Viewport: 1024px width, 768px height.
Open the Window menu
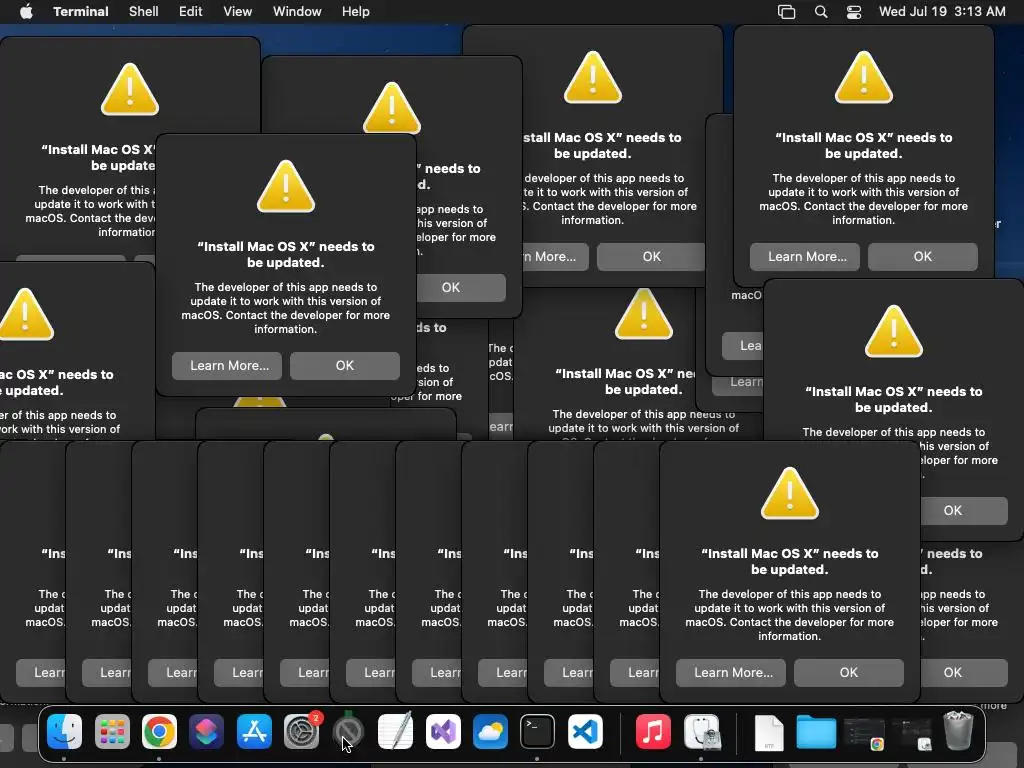(x=297, y=11)
